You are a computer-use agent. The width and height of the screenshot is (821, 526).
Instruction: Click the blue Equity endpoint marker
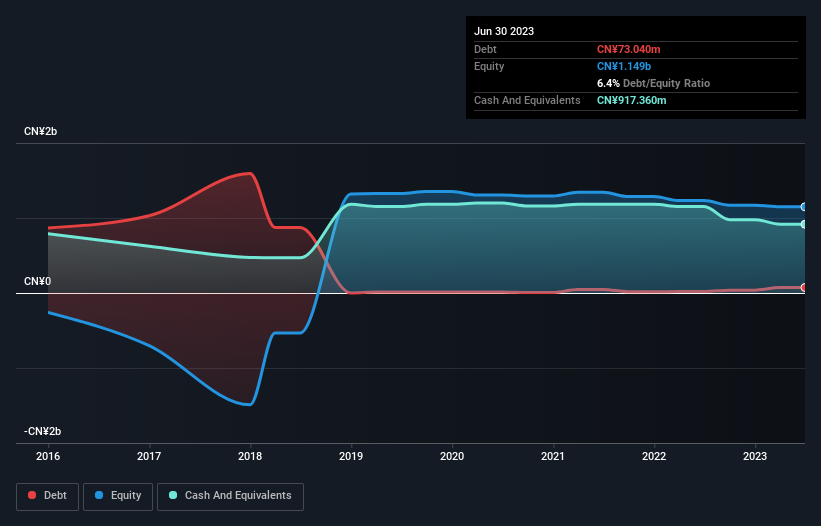point(803,207)
